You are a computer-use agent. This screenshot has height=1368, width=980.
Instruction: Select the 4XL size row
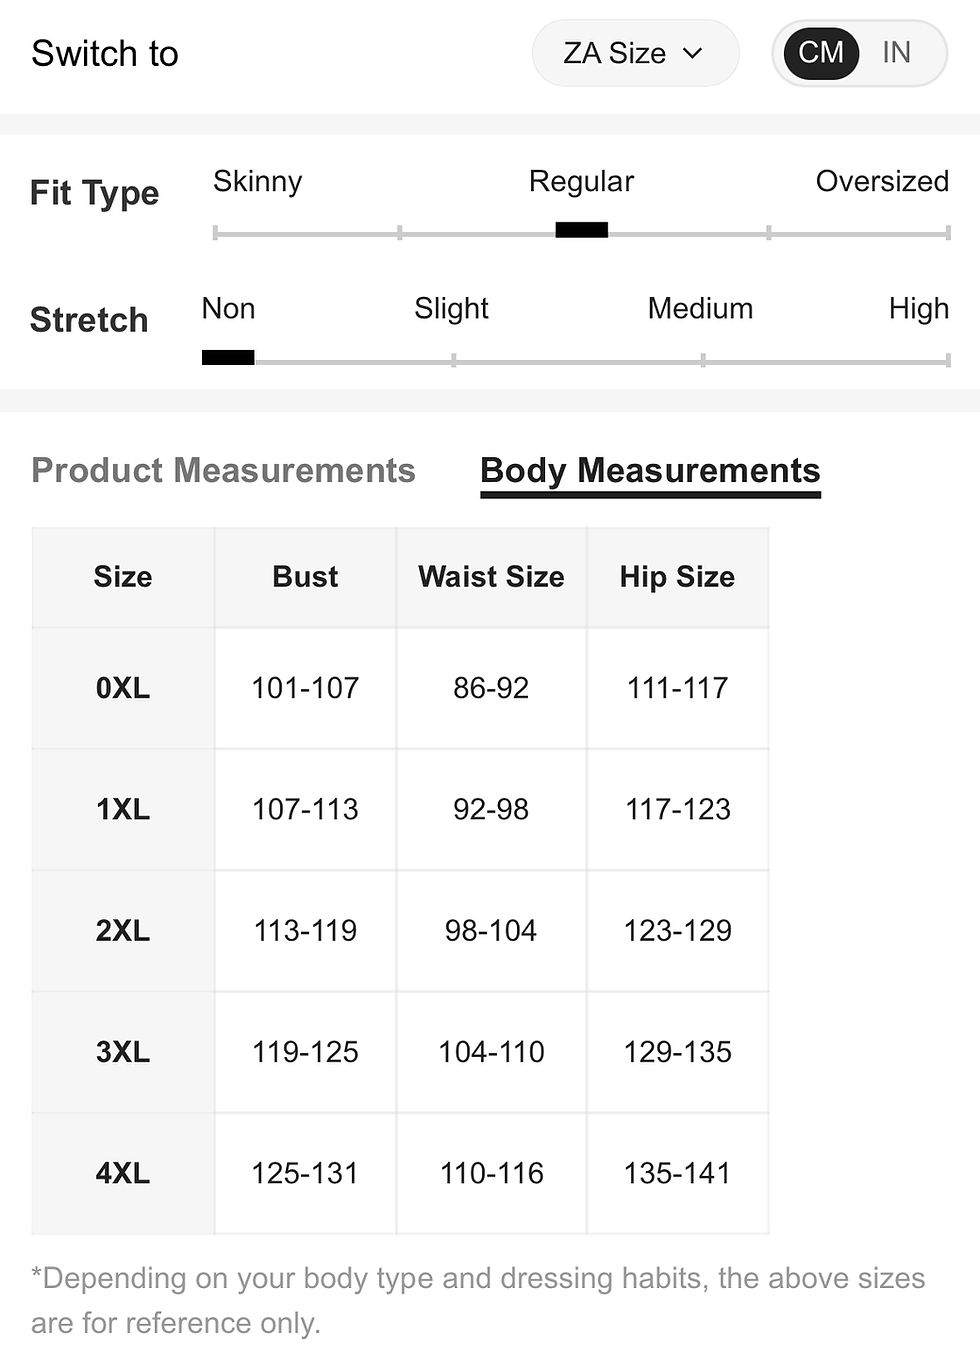pyautogui.click(x=400, y=1173)
